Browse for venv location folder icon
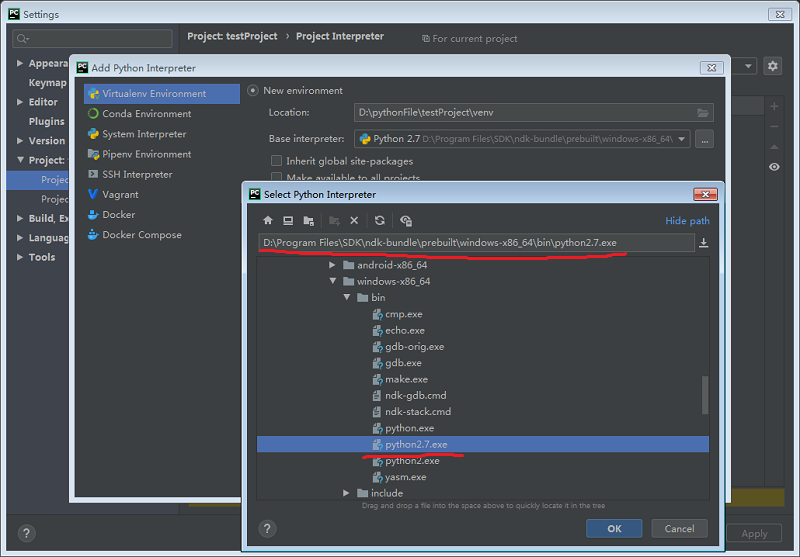Image resolution: width=800 pixels, height=557 pixels. (703, 113)
